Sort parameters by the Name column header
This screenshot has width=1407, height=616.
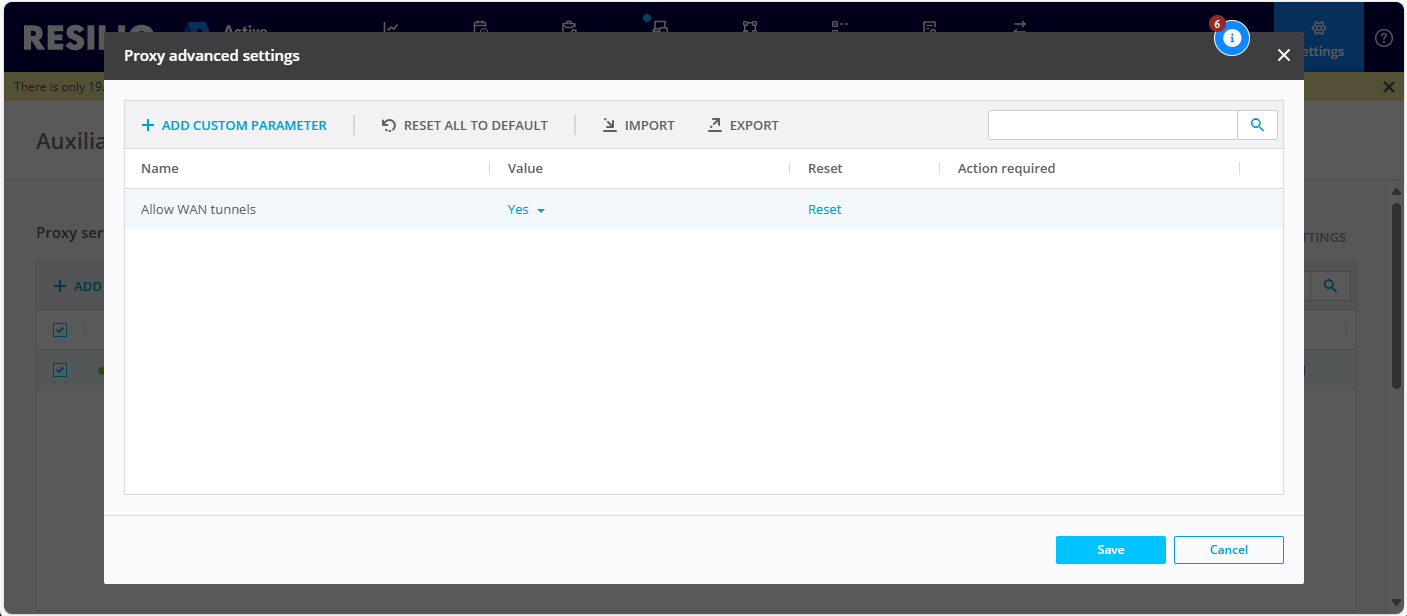[160, 169]
